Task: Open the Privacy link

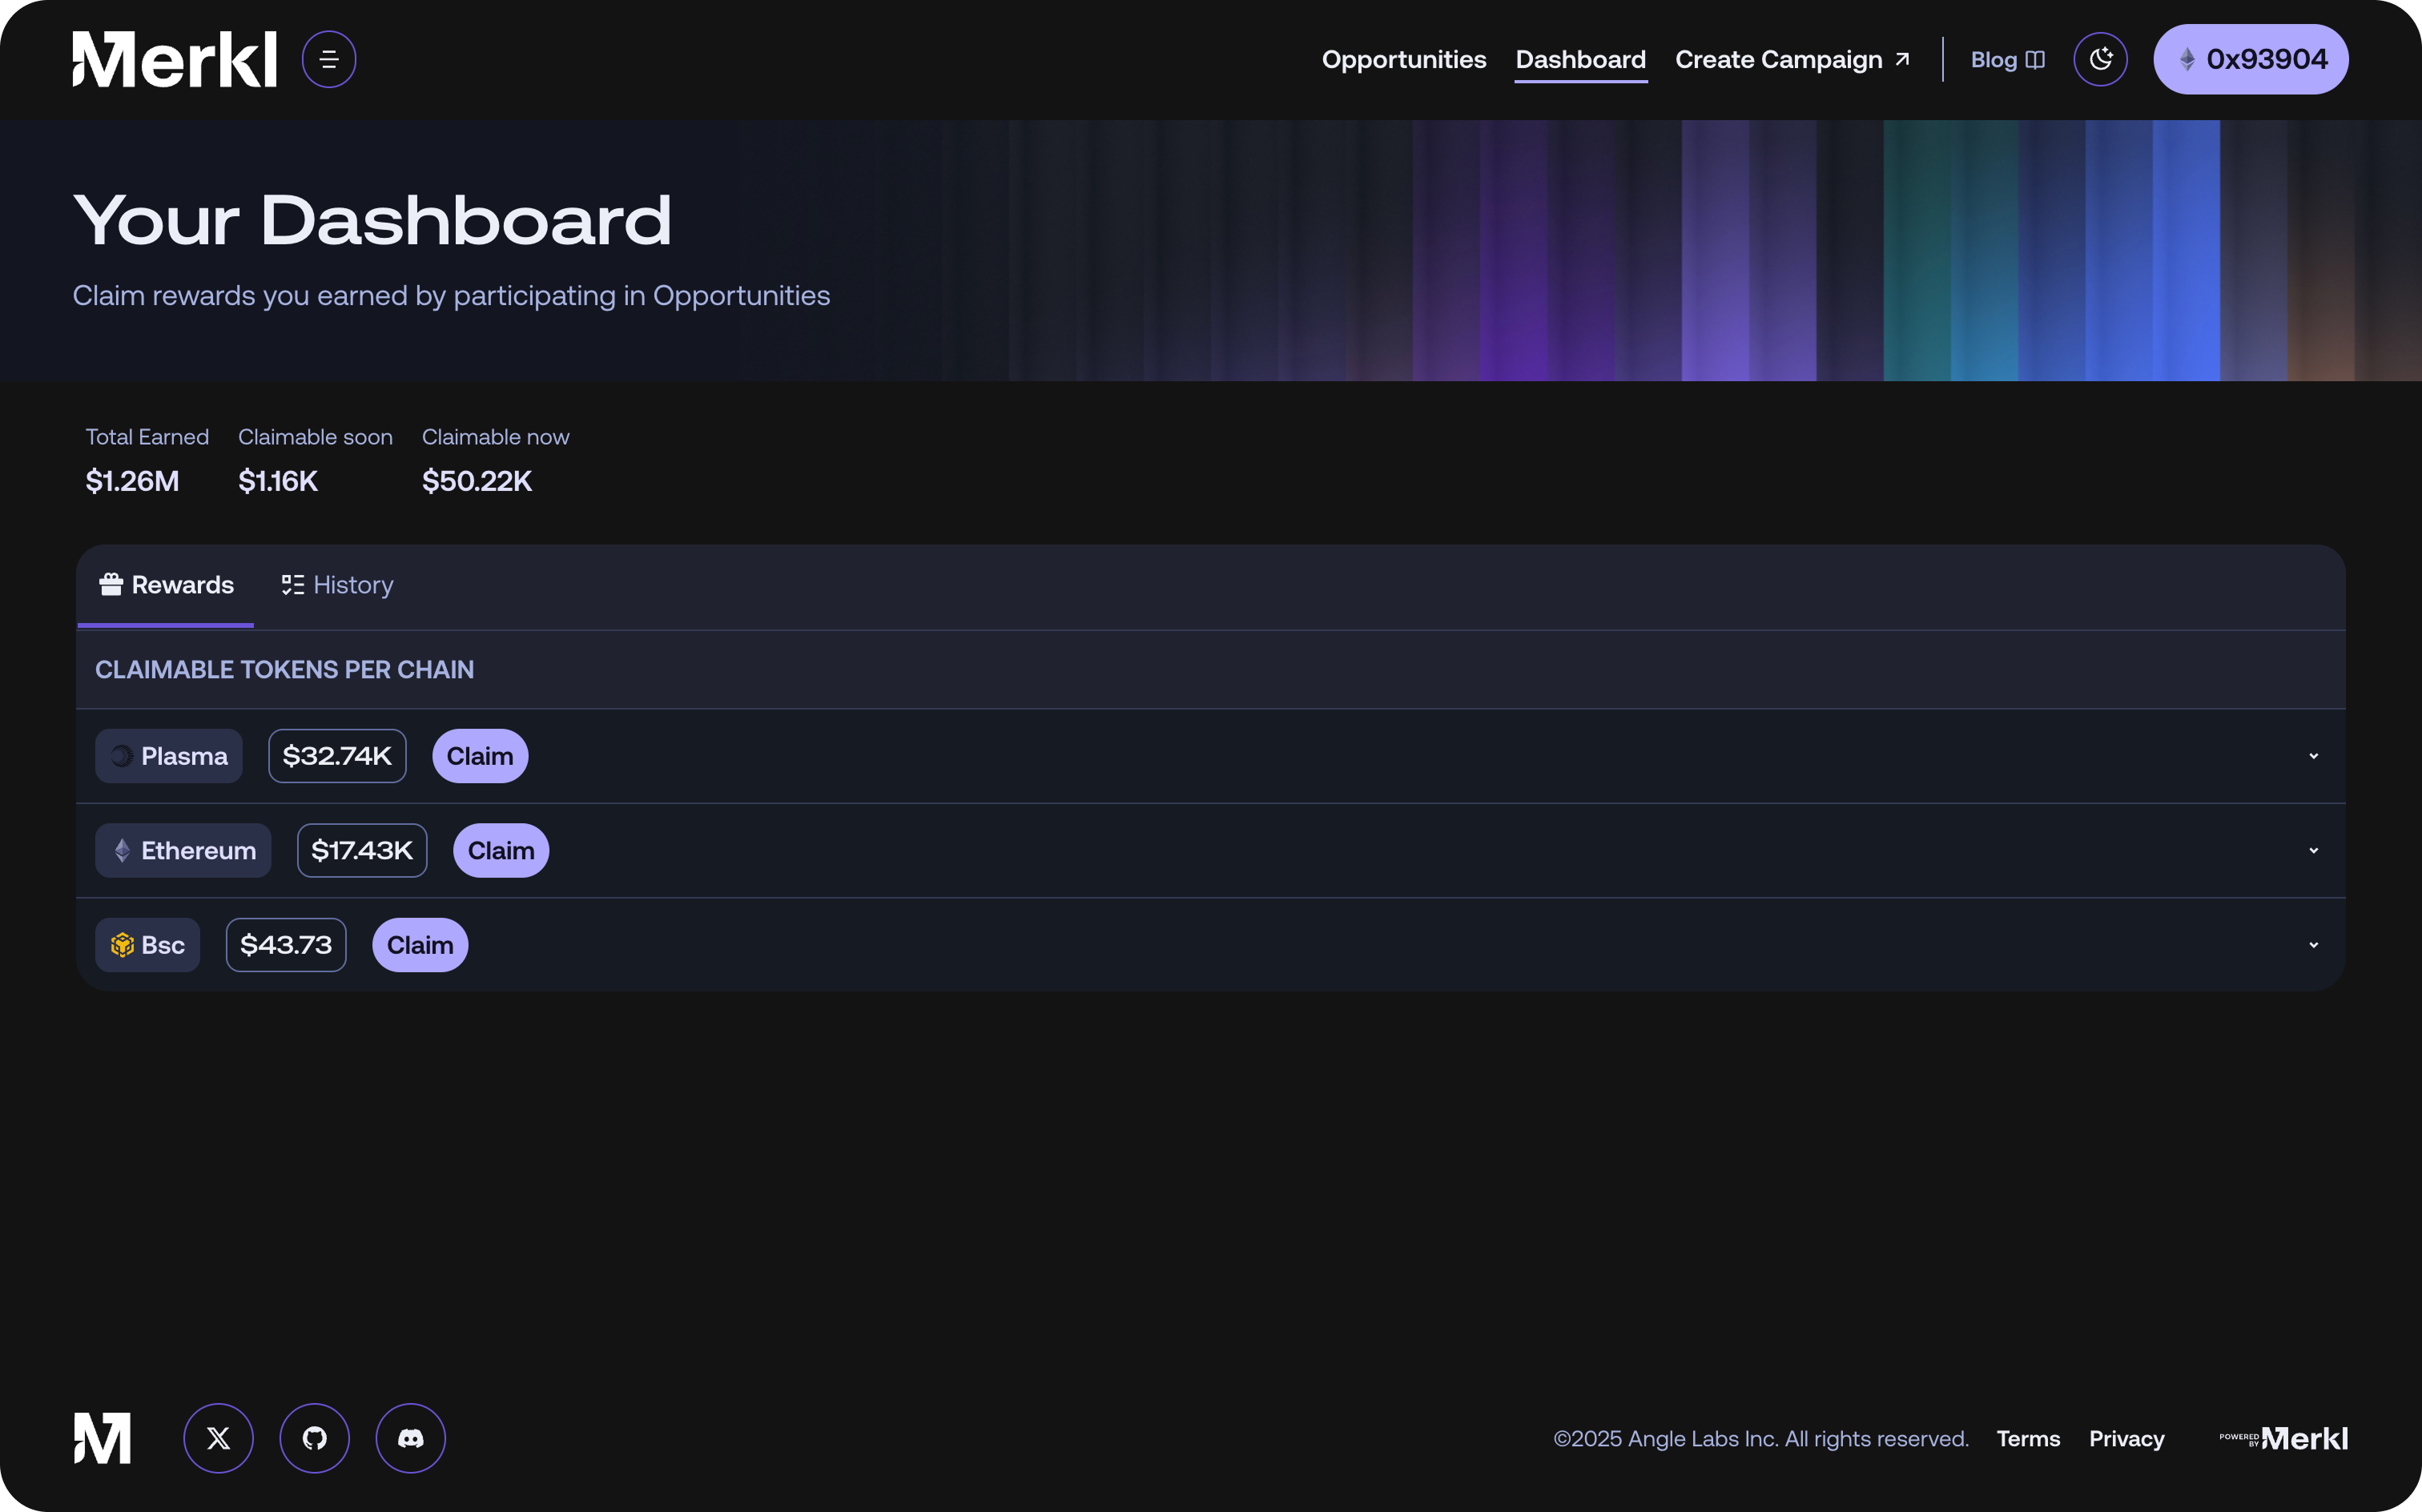Action: pos(2126,1438)
